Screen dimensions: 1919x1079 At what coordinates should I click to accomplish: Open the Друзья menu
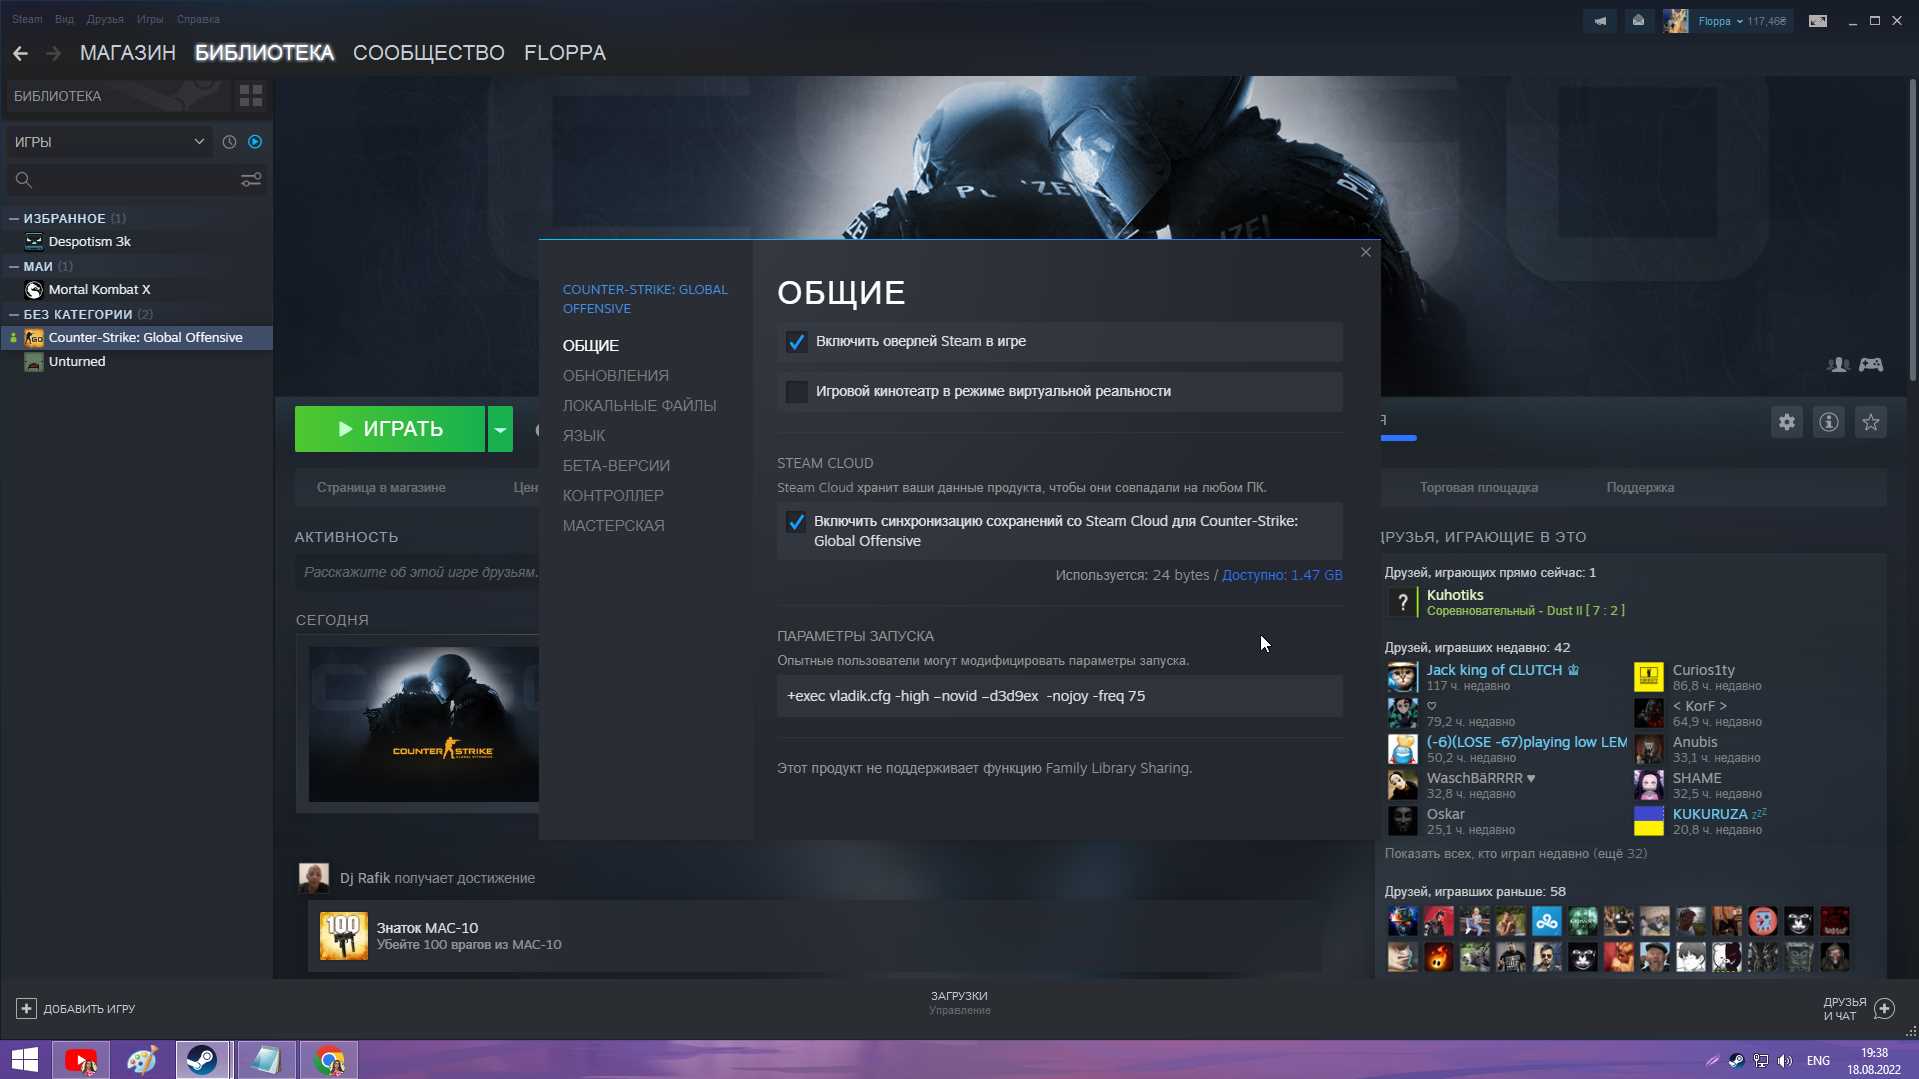pyautogui.click(x=105, y=19)
